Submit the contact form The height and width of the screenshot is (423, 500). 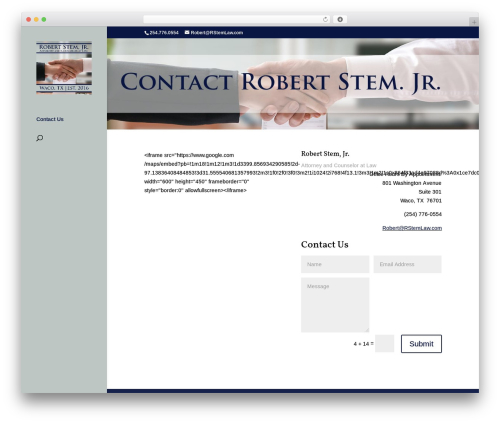pos(421,344)
